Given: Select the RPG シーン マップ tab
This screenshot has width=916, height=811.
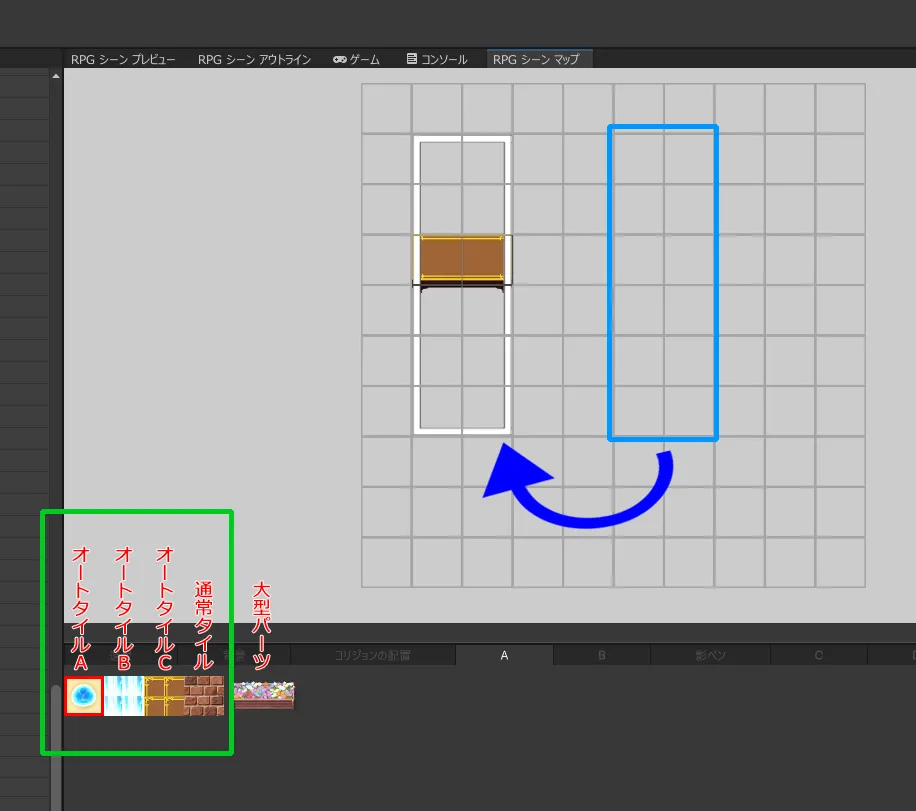Looking at the screenshot, I should pos(536,60).
